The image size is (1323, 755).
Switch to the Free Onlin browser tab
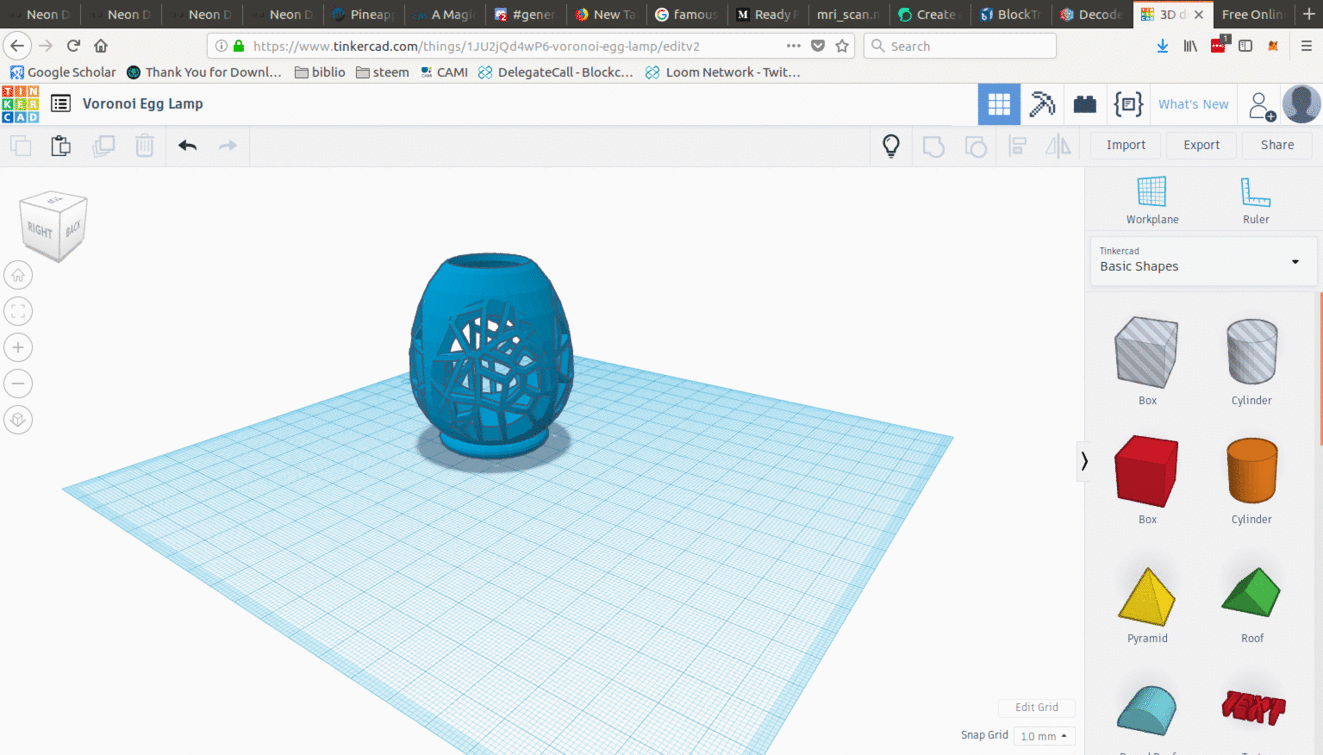point(1252,14)
